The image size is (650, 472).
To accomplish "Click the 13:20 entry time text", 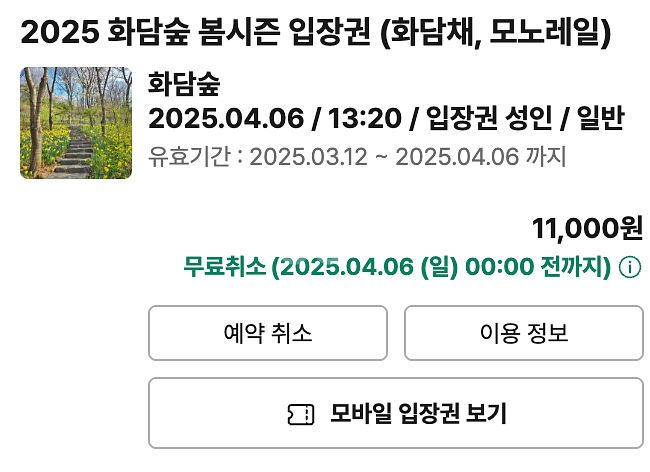I will (365, 119).
